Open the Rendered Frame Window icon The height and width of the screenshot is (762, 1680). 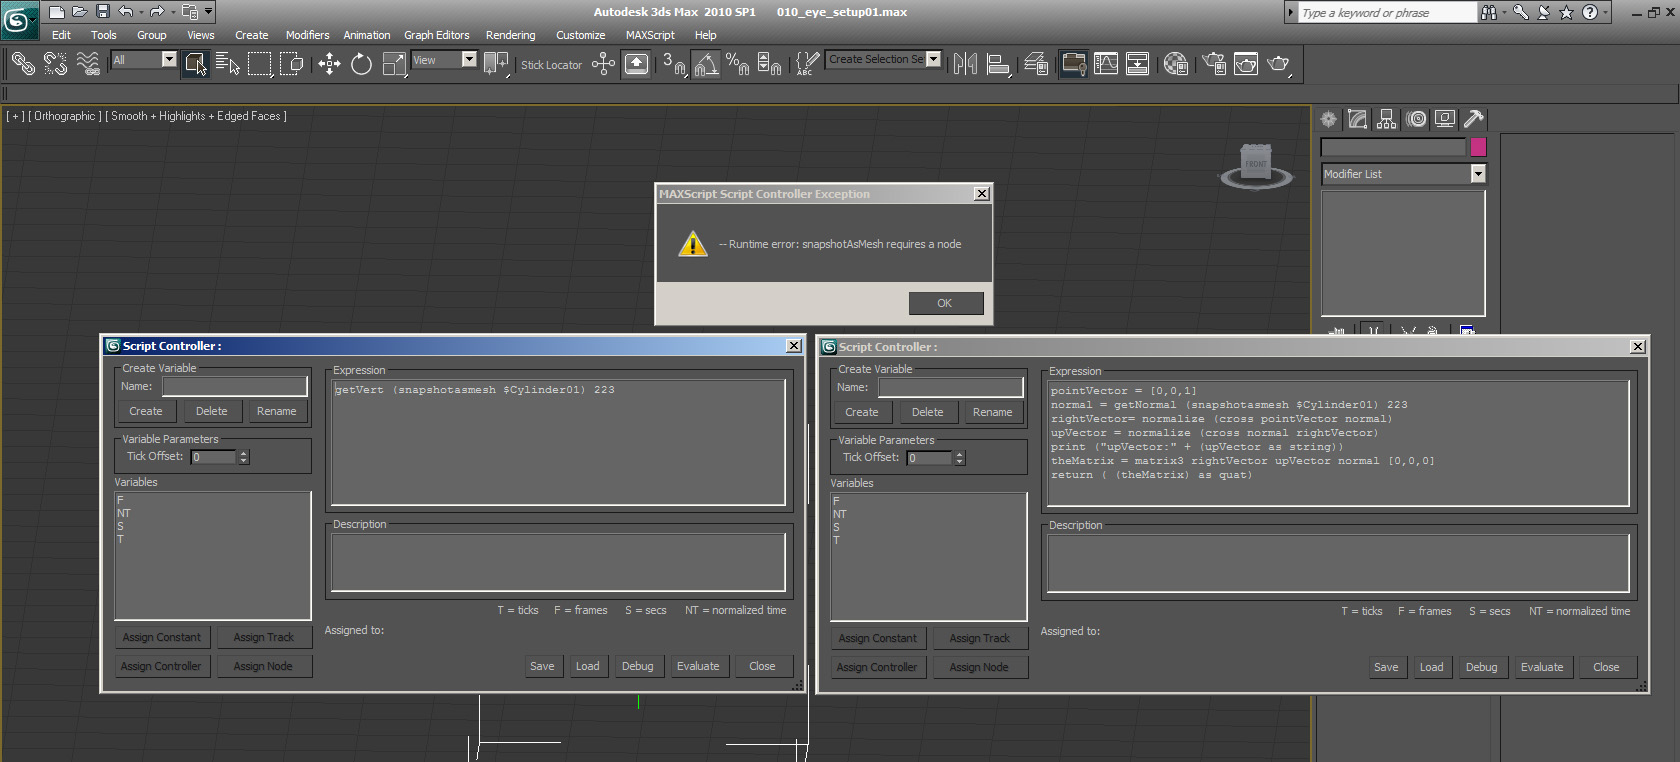(1246, 64)
